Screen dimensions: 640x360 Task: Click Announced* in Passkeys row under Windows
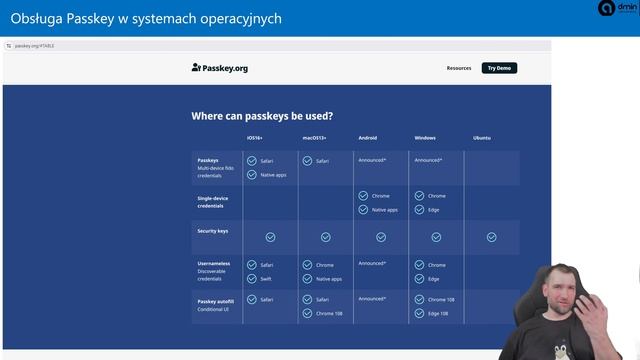click(428, 160)
